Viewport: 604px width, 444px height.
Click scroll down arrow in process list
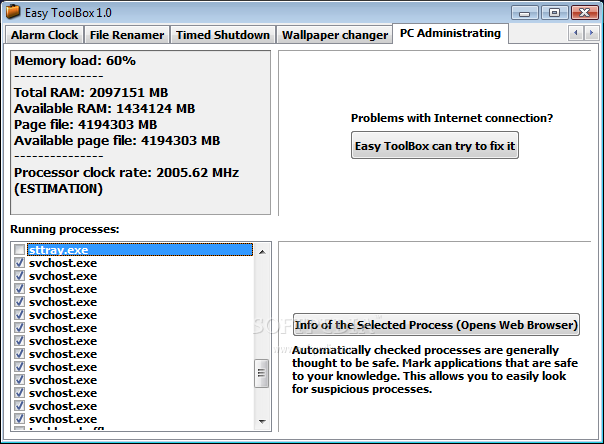click(x=262, y=421)
